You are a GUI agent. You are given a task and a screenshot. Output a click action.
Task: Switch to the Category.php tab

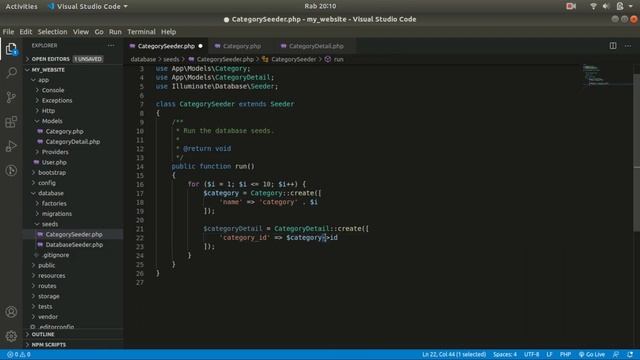pos(242,46)
